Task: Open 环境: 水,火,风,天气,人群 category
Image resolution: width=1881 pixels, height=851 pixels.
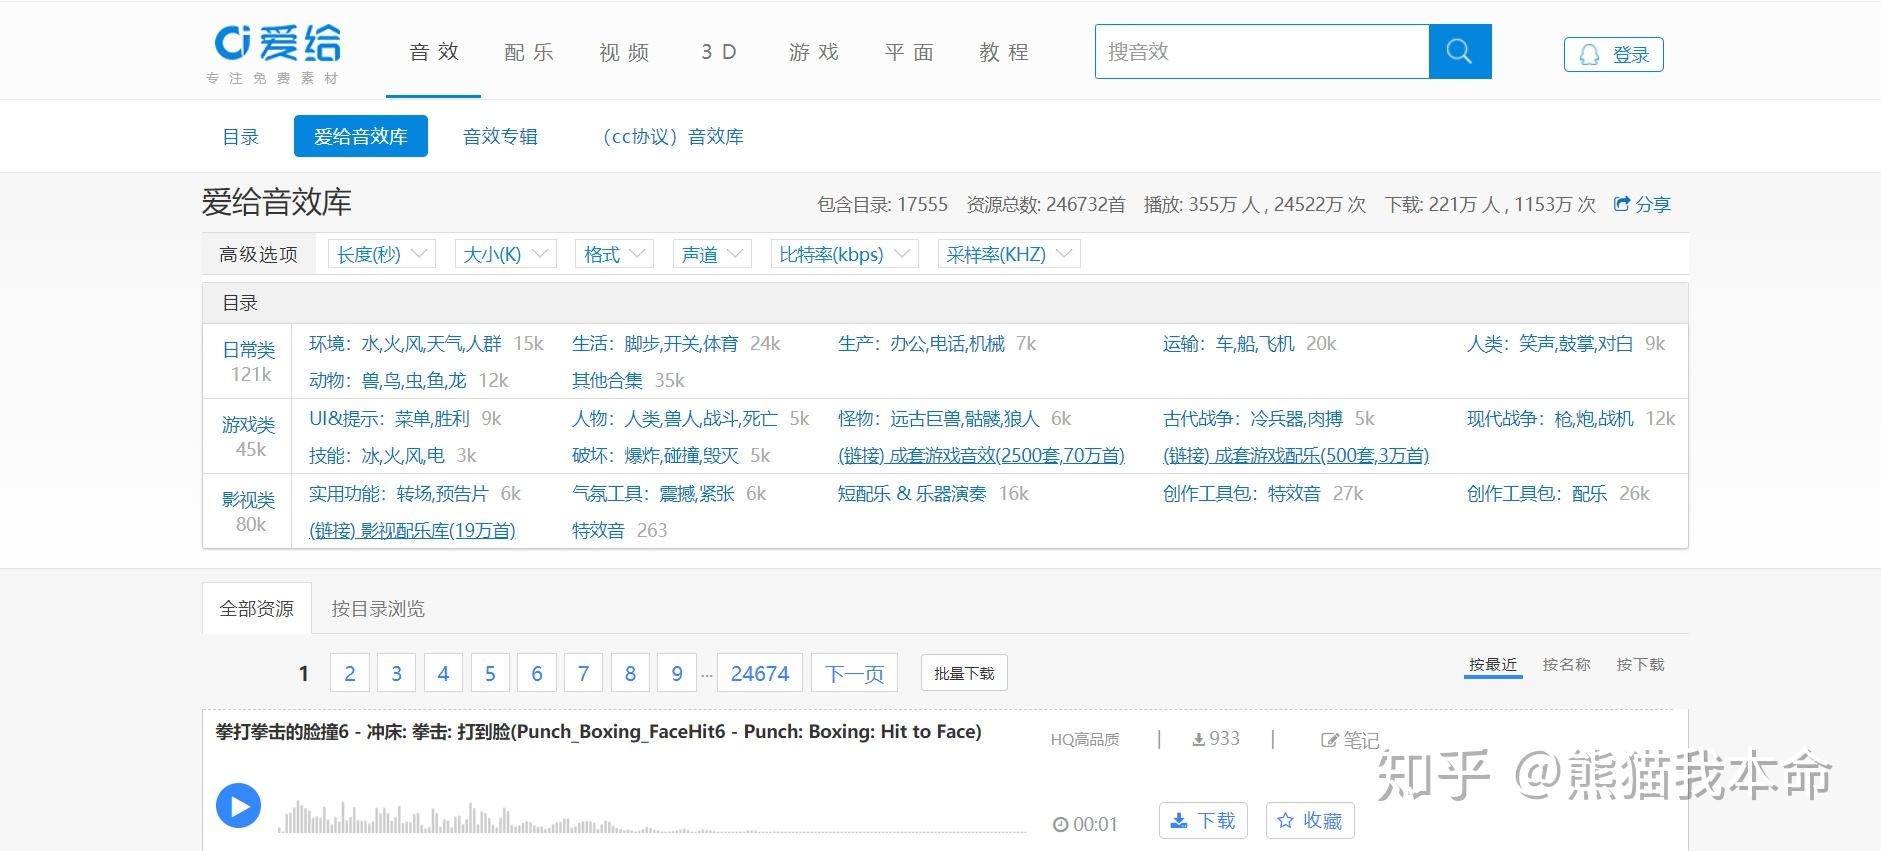Action: coord(405,344)
